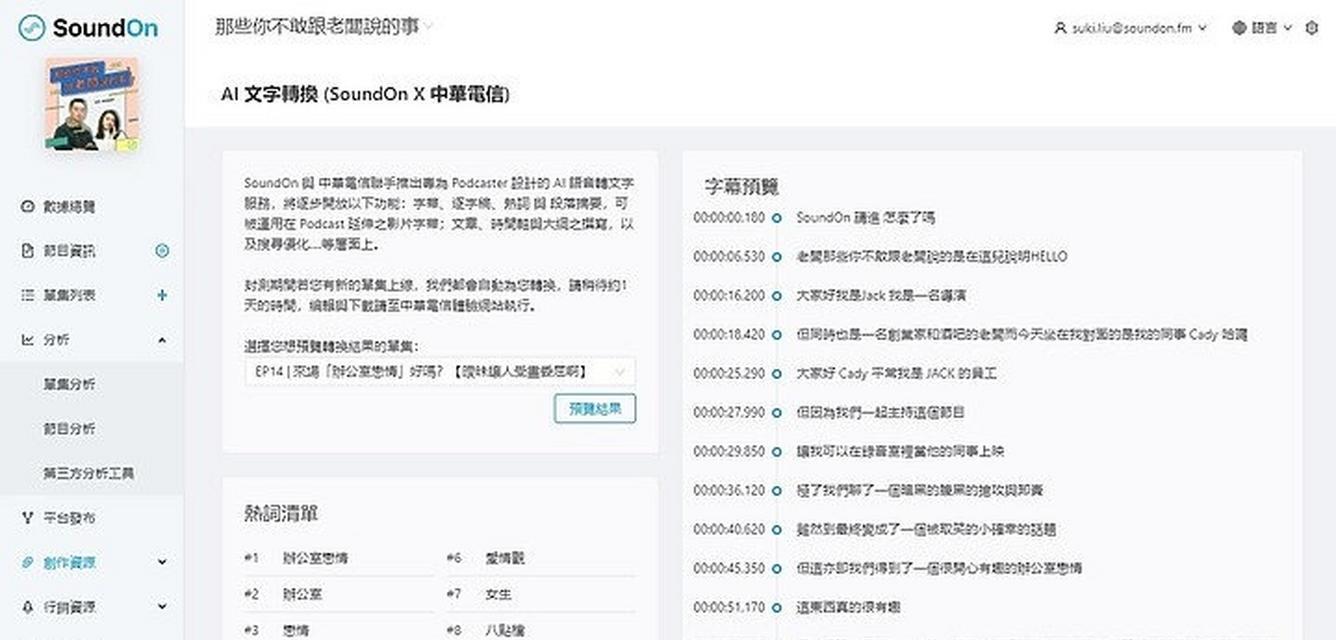Add an episode with 單集列表 plus icon
Screen dimensions: 1336x640
(x=162, y=295)
